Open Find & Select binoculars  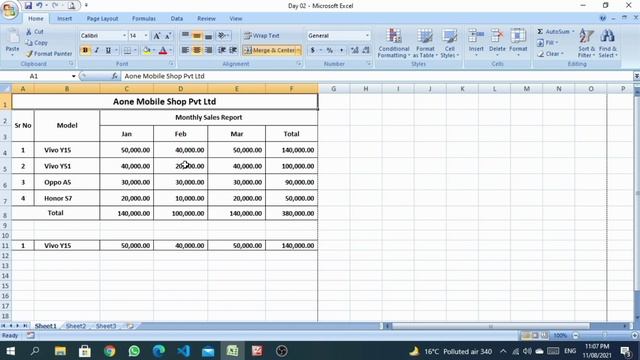pyautogui.click(x=608, y=43)
